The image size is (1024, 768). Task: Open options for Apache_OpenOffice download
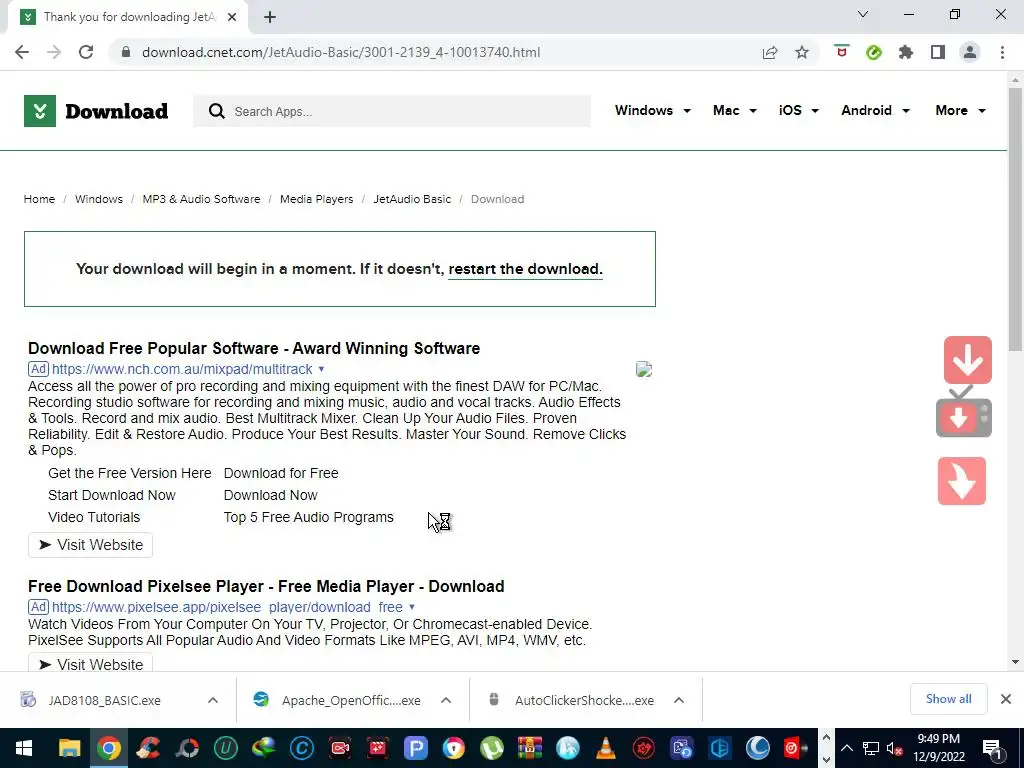[x=446, y=700]
